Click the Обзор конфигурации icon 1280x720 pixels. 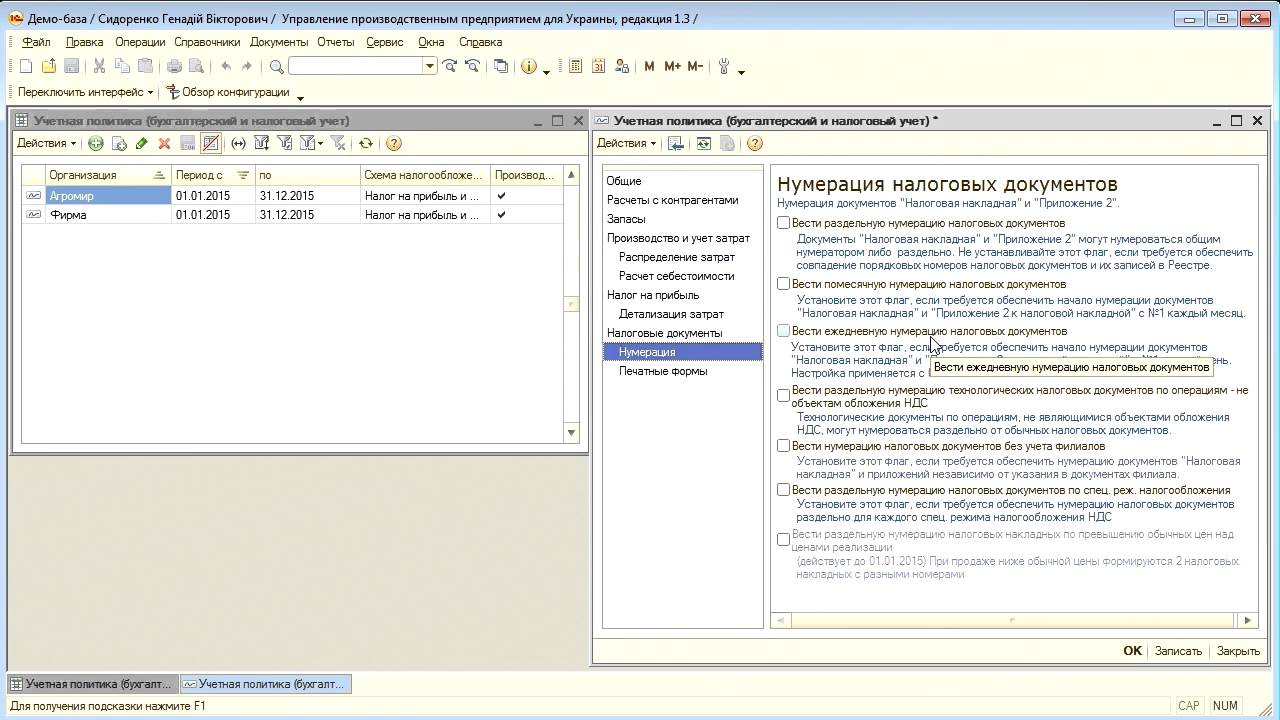pyautogui.click(x=173, y=92)
